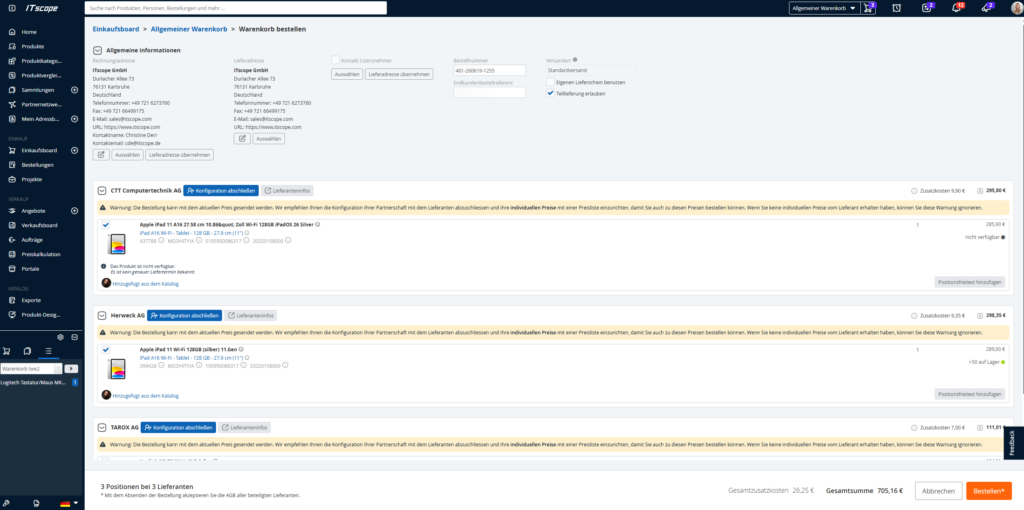
Task: Add a new collection via plus next to Sammlungen
Action: click(x=74, y=89)
